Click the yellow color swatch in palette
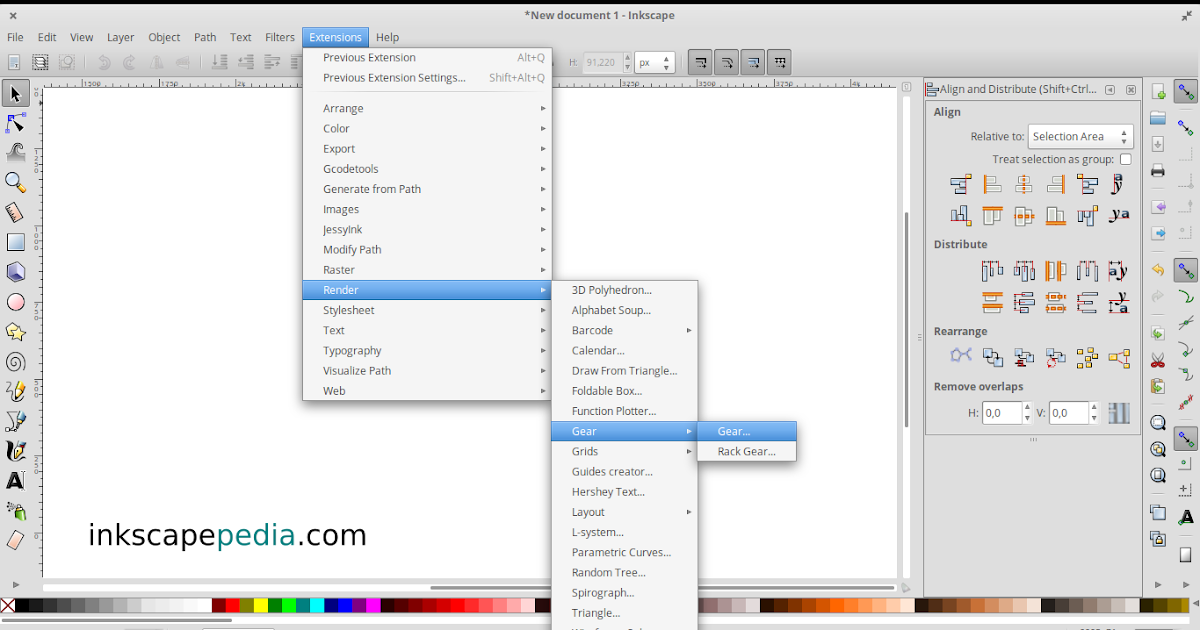This screenshot has height=630, width=1200. click(261, 606)
